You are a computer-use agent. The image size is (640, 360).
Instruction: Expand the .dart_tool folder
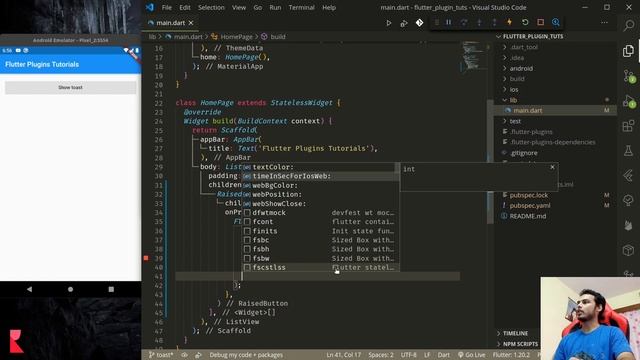point(524,47)
